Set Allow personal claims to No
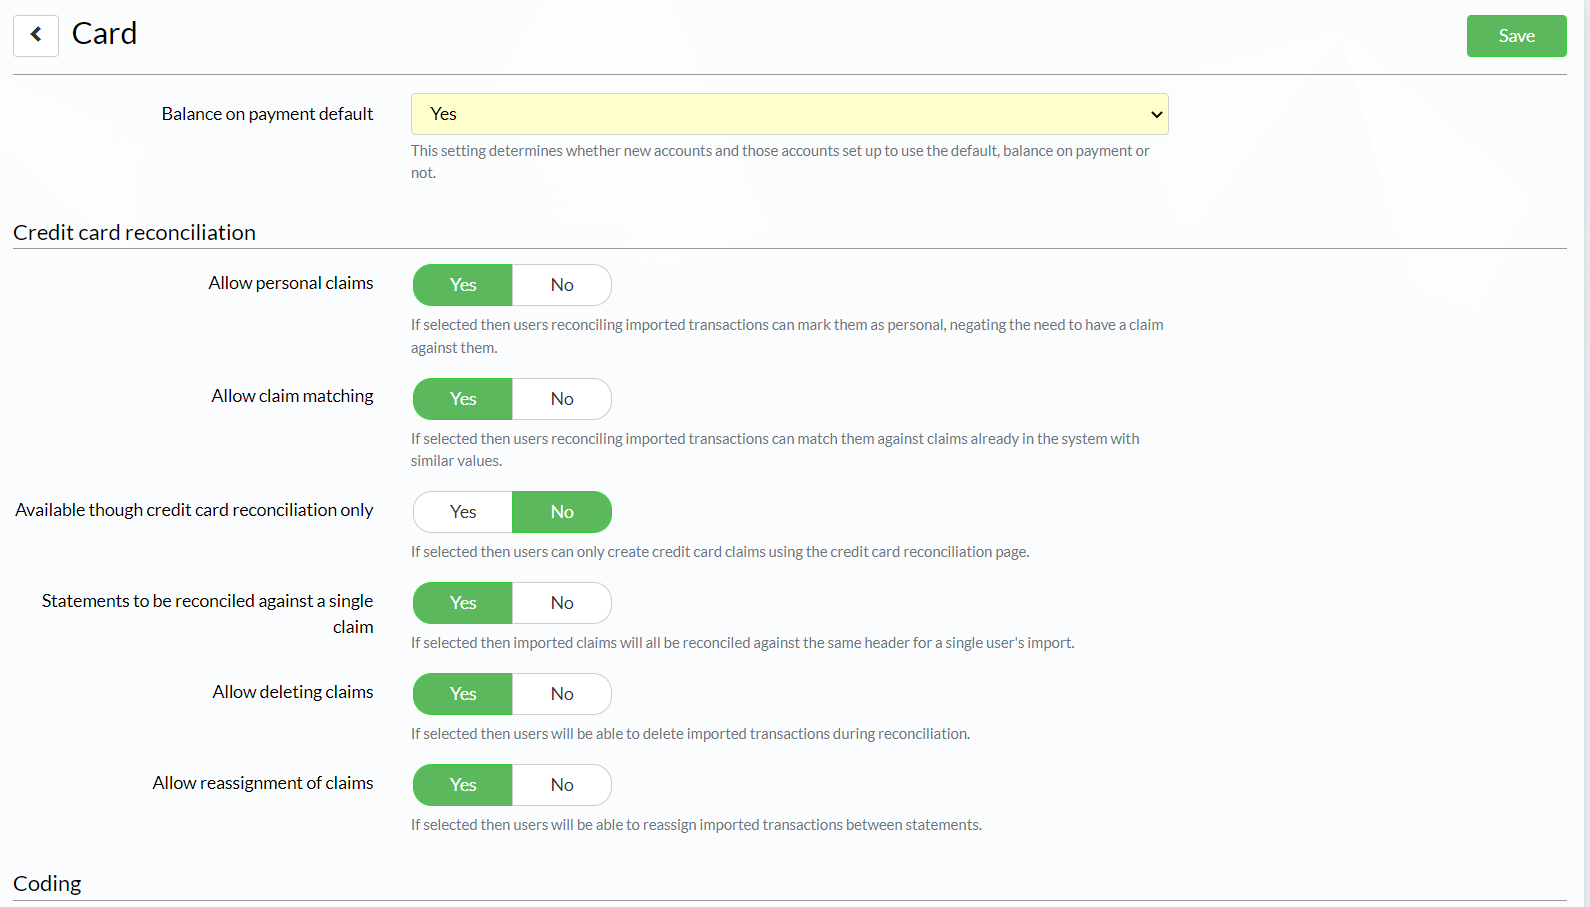Image resolution: width=1590 pixels, height=907 pixels. point(562,285)
